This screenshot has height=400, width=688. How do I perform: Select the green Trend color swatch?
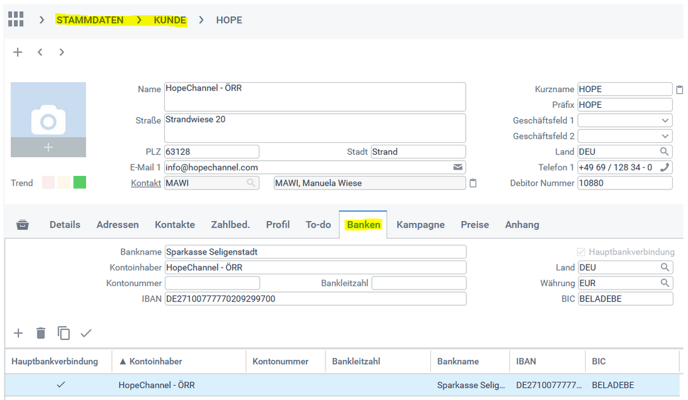click(80, 183)
